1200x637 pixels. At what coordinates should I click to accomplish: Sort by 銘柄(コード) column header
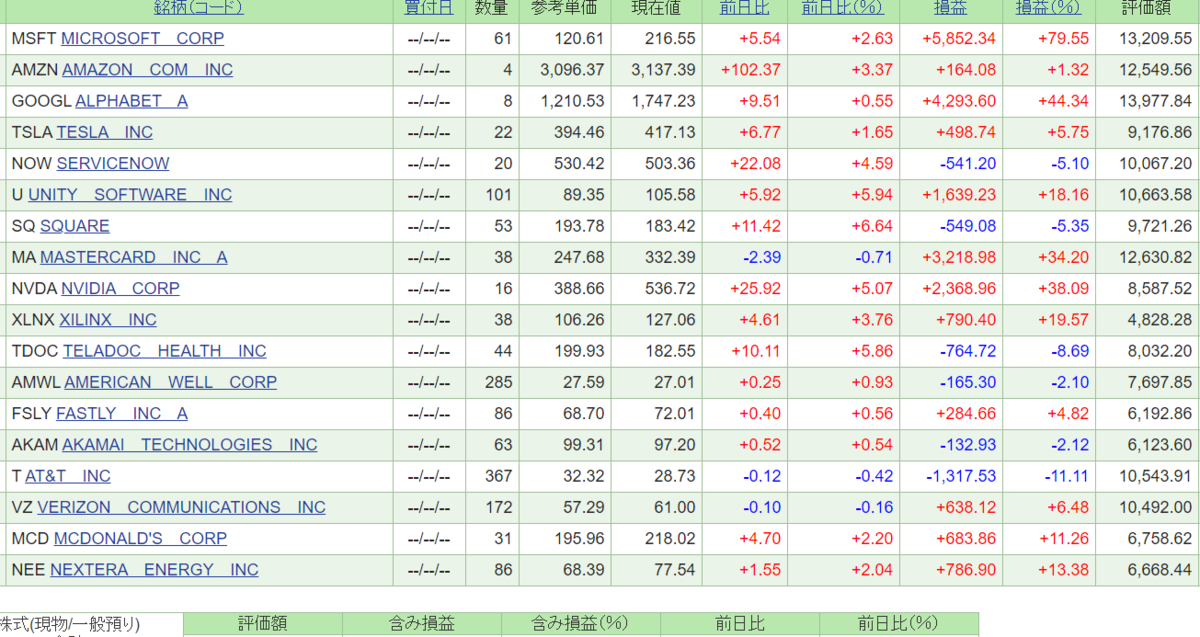198,8
